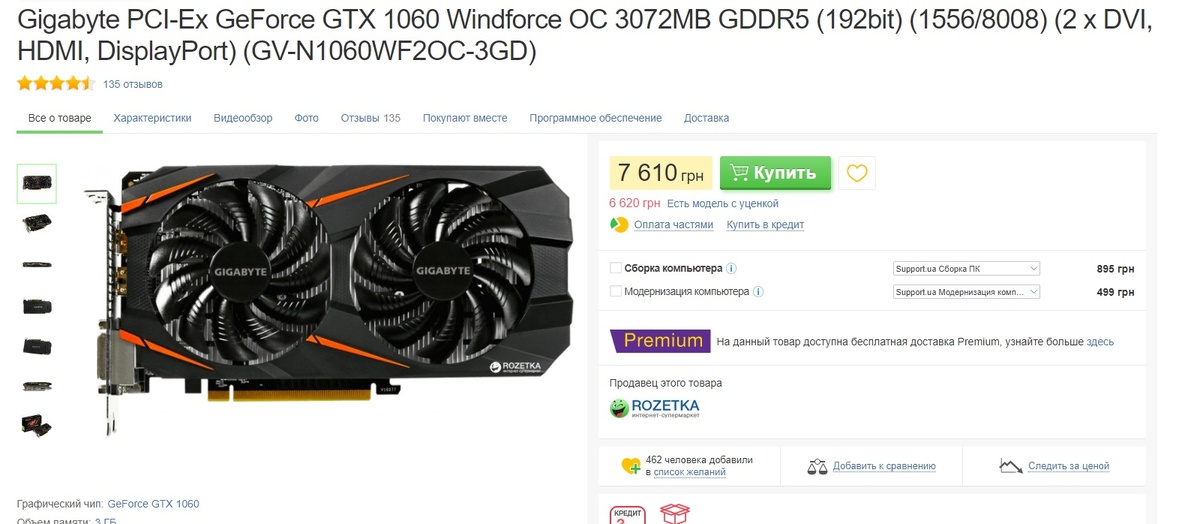Open the Оплата частями link
This screenshot has width=1200, height=524.
(x=673, y=225)
